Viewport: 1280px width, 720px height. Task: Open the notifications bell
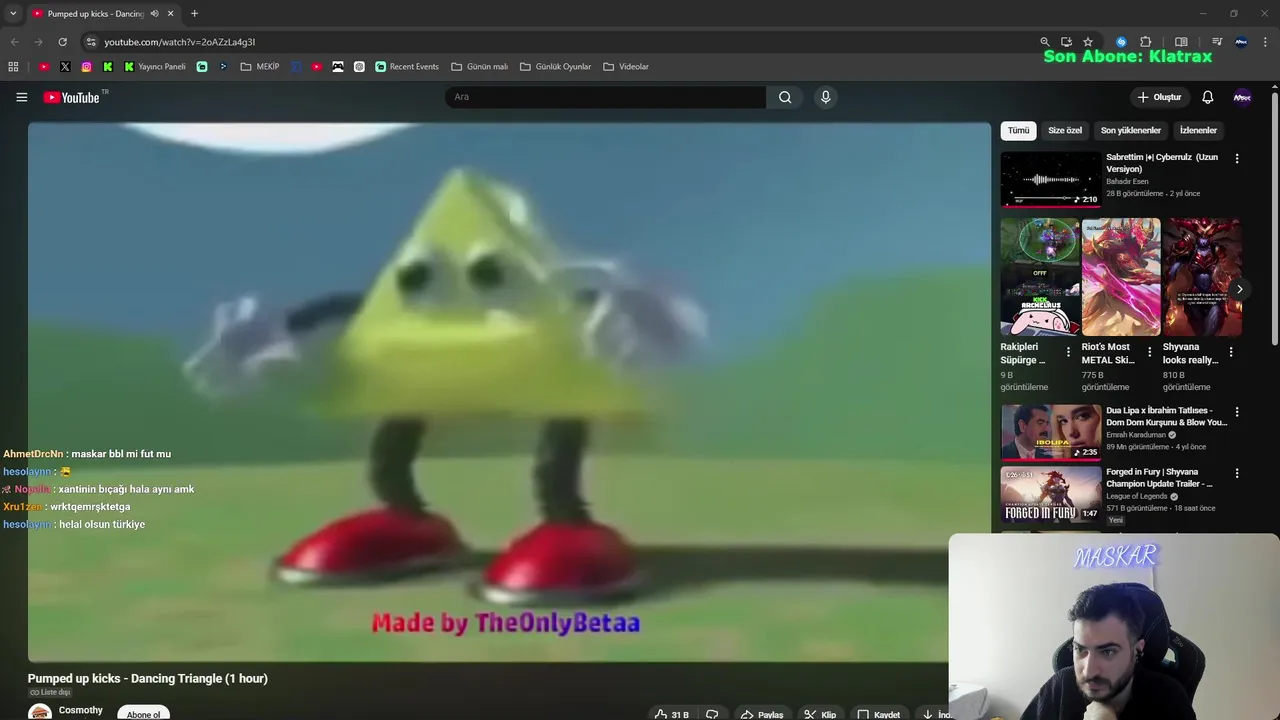[x=1207, y=97]
